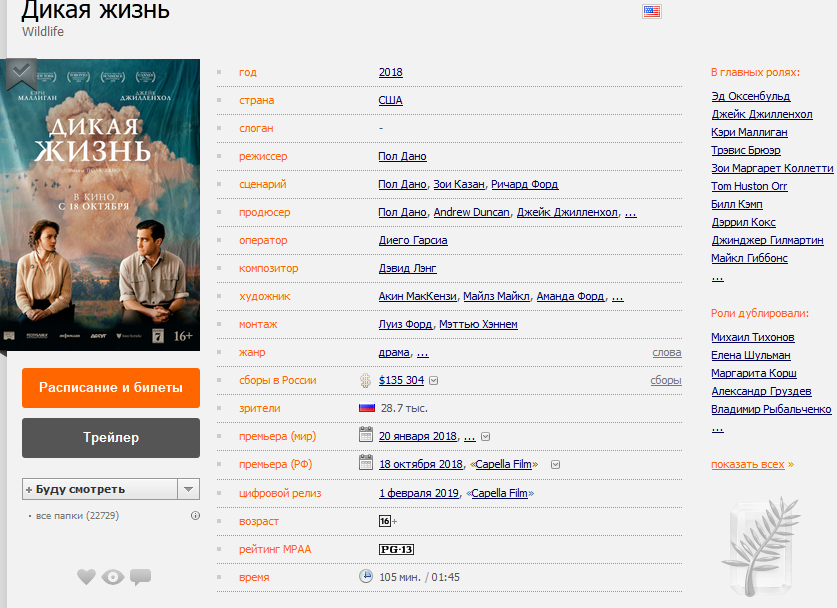Viewport: 837px width, 608px height.
Task: Expand the world premiere dates dropdown arrow
Action: 485,437
